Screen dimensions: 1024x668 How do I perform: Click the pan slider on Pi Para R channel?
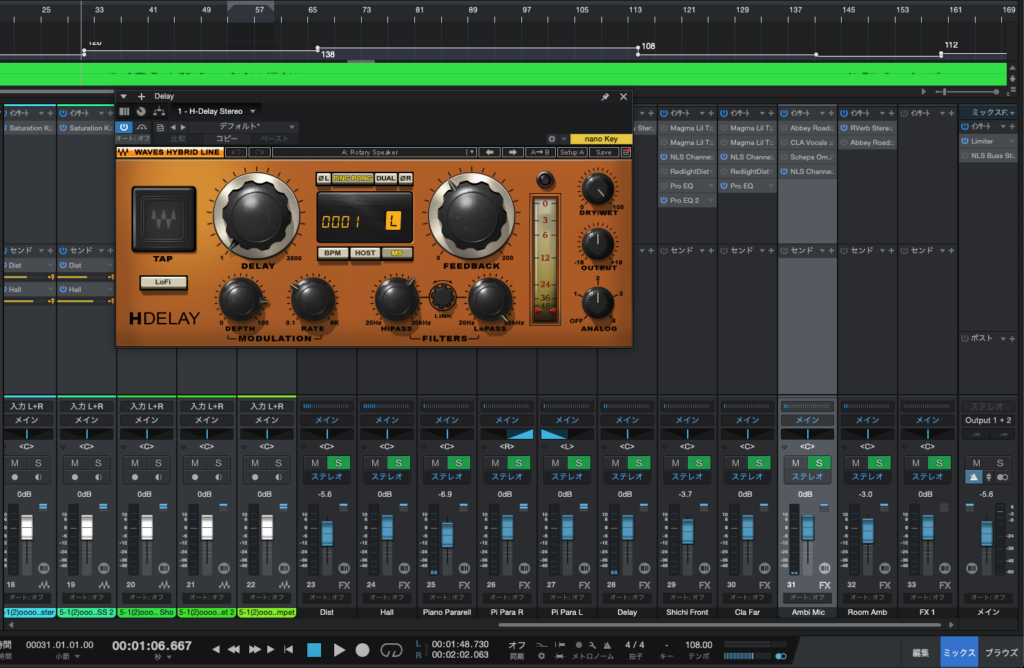click(x=507, y=434)
